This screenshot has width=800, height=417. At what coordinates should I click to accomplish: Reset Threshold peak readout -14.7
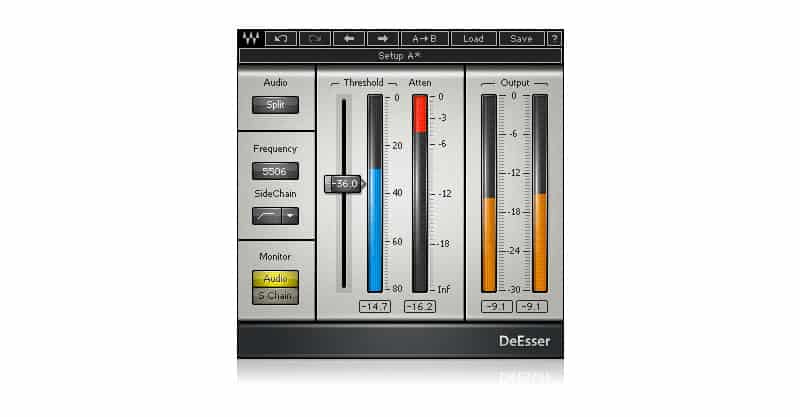375,306
